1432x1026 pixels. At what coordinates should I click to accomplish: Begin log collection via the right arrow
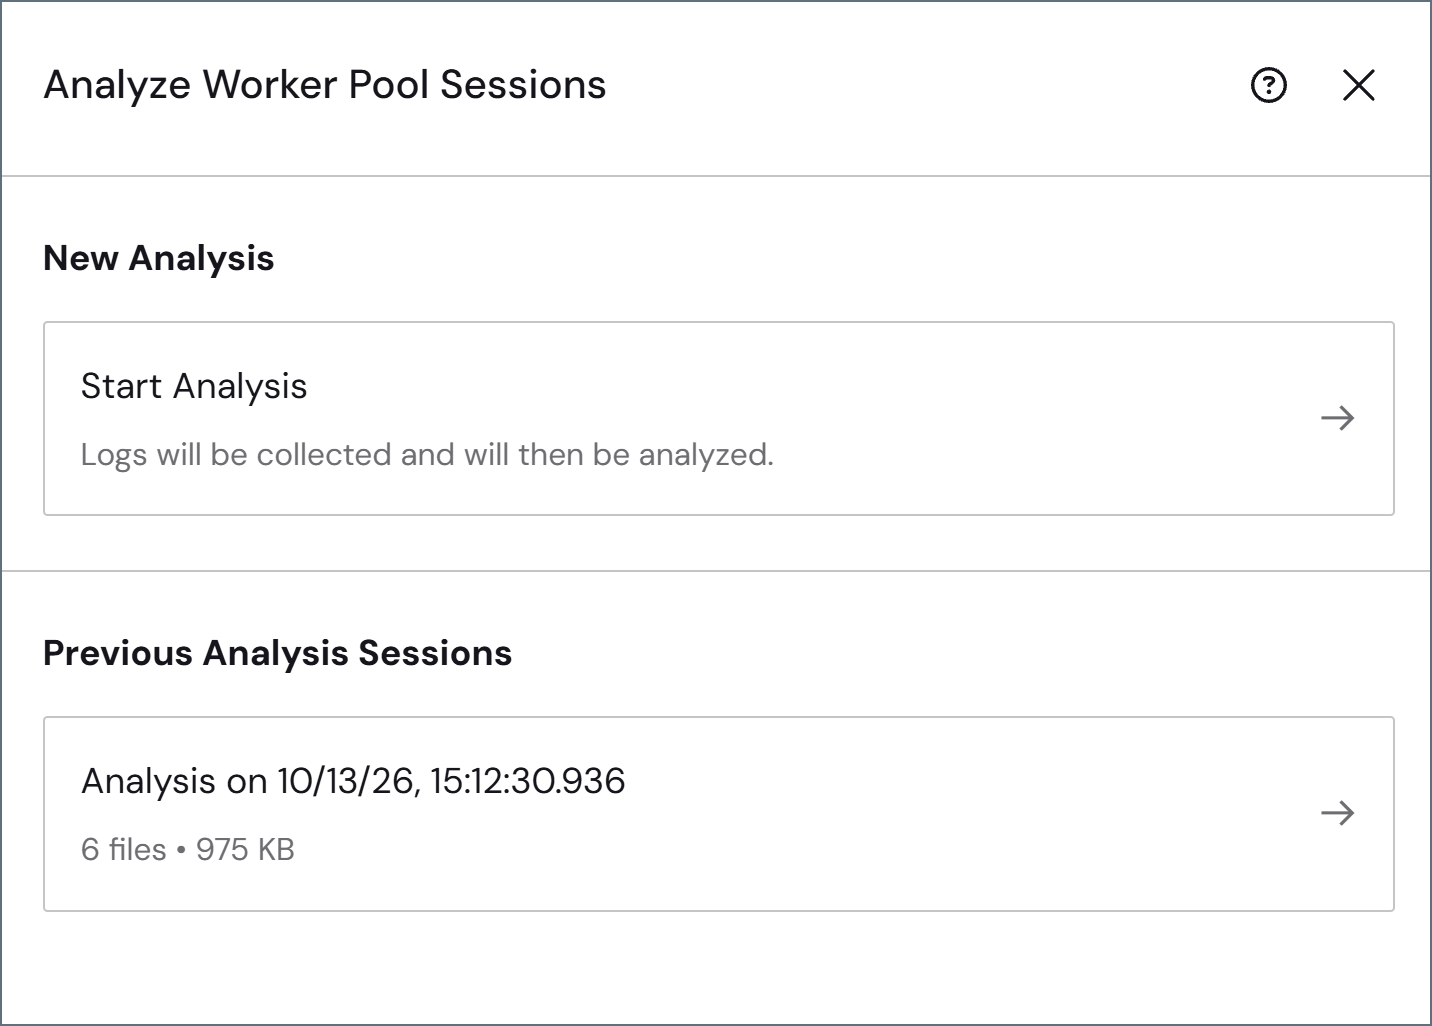1337,418
